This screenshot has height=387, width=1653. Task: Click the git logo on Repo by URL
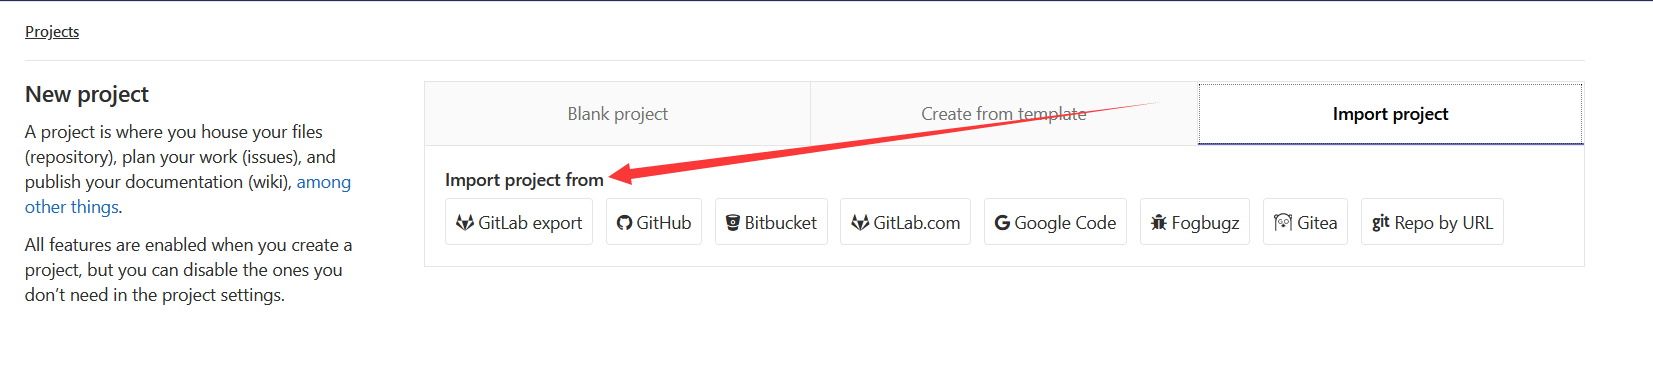click(x=1381, y=222)
